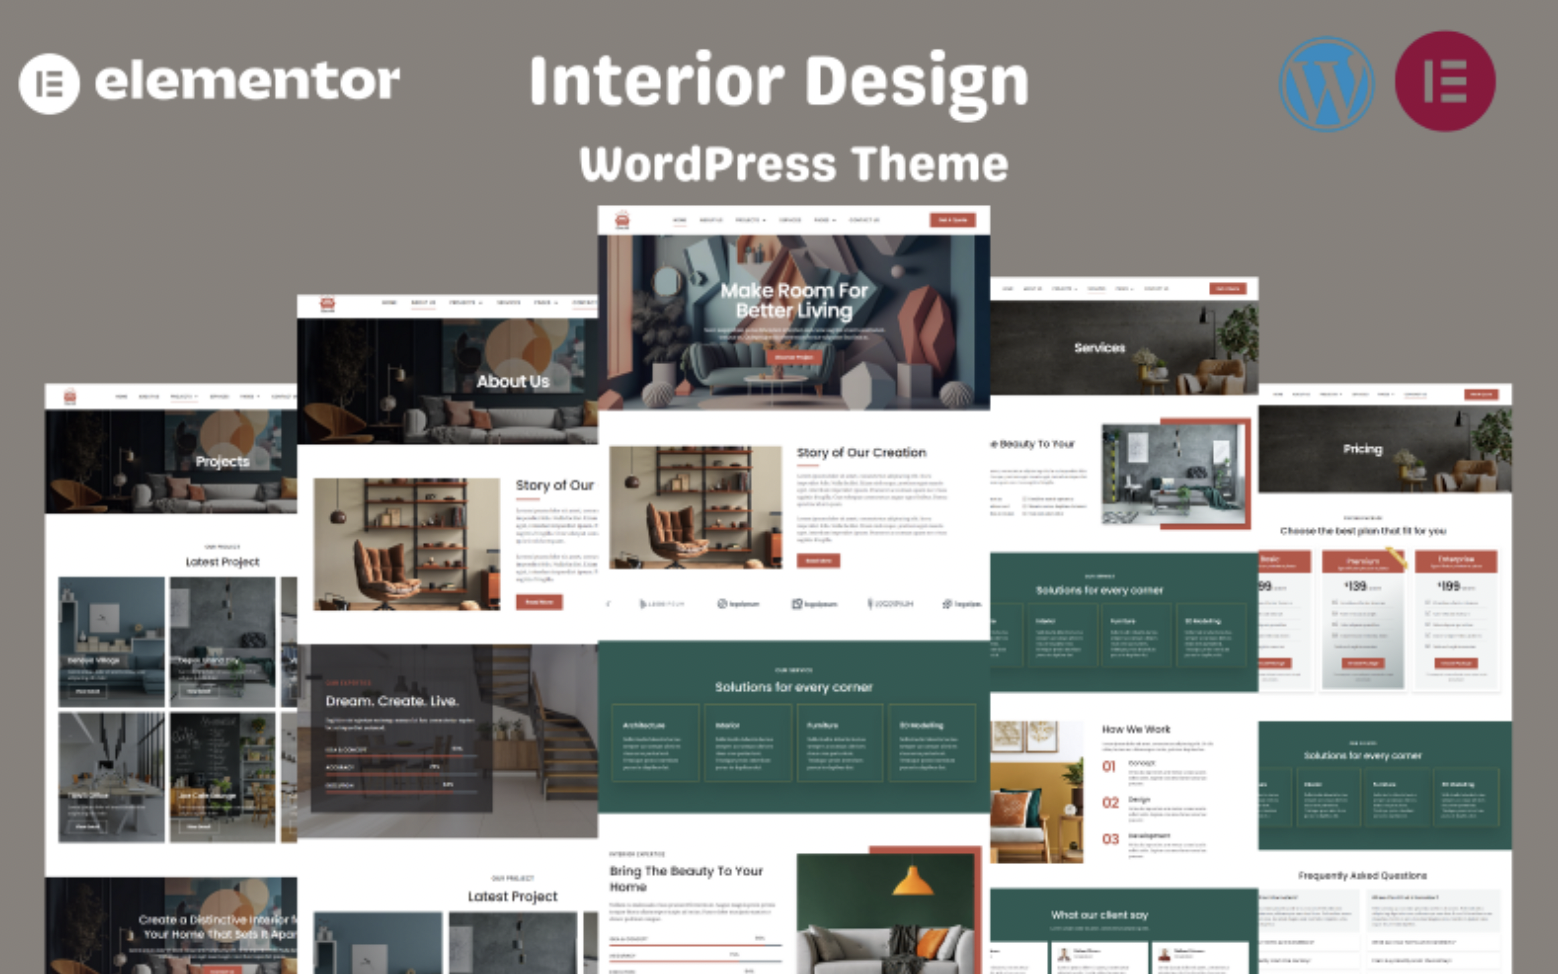Open Services menu item in the homepage mockup
Screen dimensions: 1558x974
[790, 220]
